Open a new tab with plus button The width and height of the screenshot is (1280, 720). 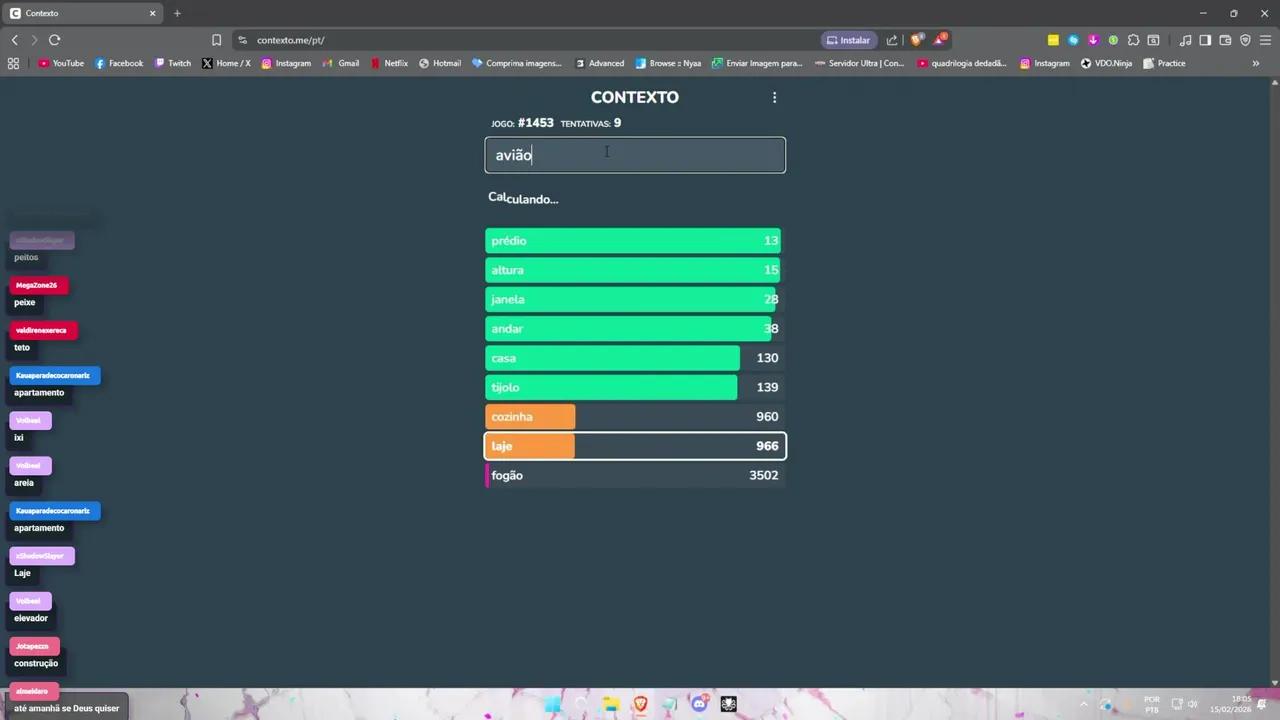click(x=177, y=13)
